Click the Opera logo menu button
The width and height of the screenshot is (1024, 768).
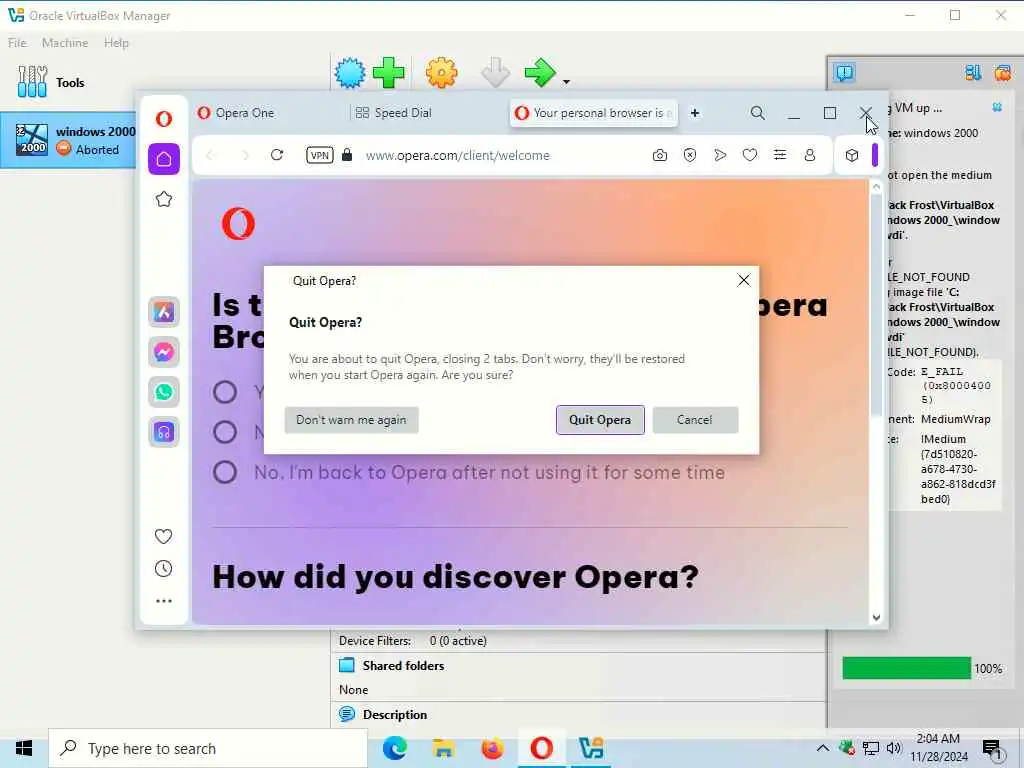coord(164,119)
